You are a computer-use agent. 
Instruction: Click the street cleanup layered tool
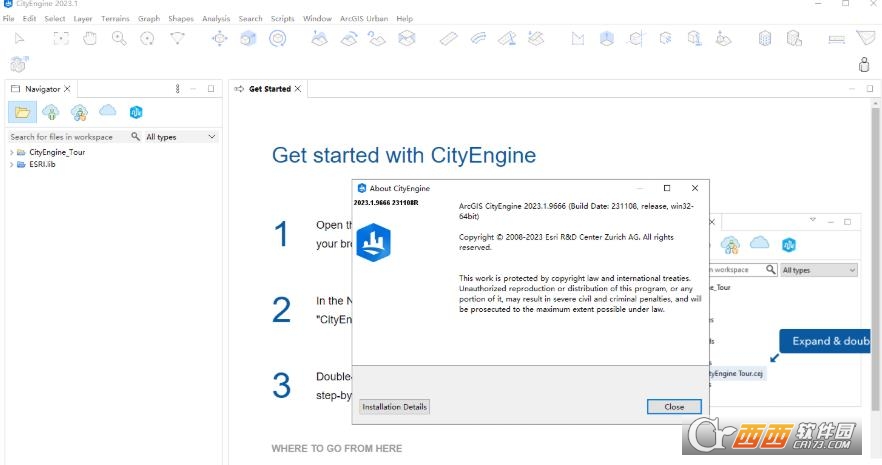(536, 38)
